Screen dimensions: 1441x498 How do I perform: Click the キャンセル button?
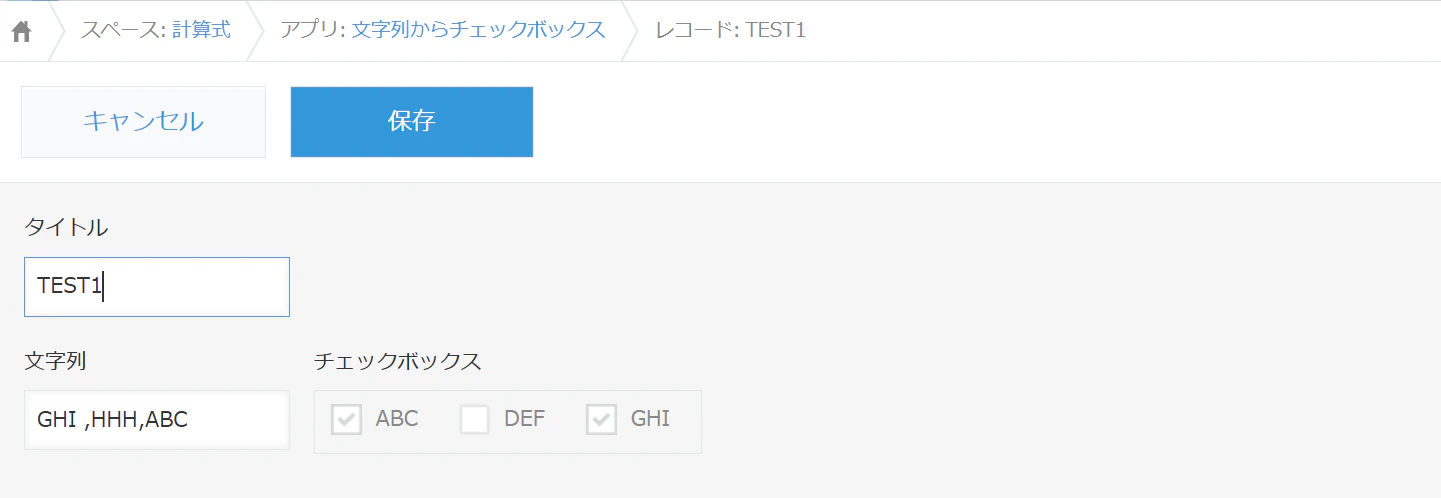[x=143, y=122]
